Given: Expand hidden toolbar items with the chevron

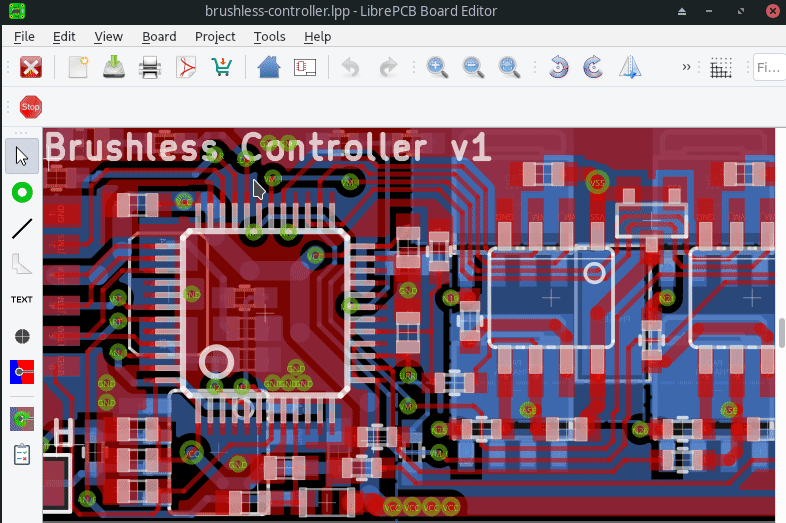Looking at the screenshot, I should click(x=686, y=67).
